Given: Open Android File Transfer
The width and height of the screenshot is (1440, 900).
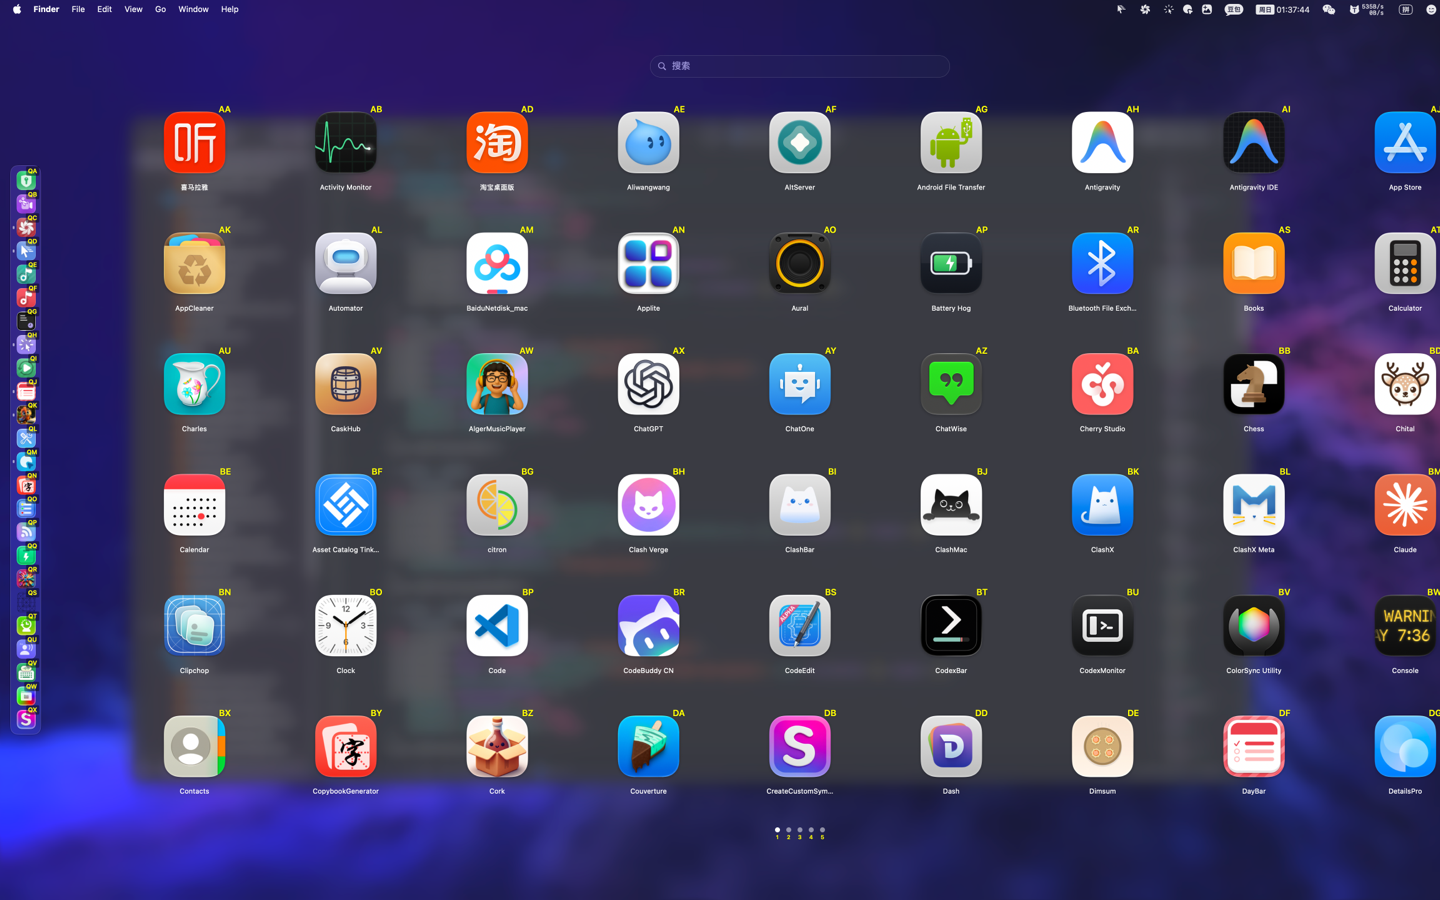Looking at the screenshot, I should [951, 143].
